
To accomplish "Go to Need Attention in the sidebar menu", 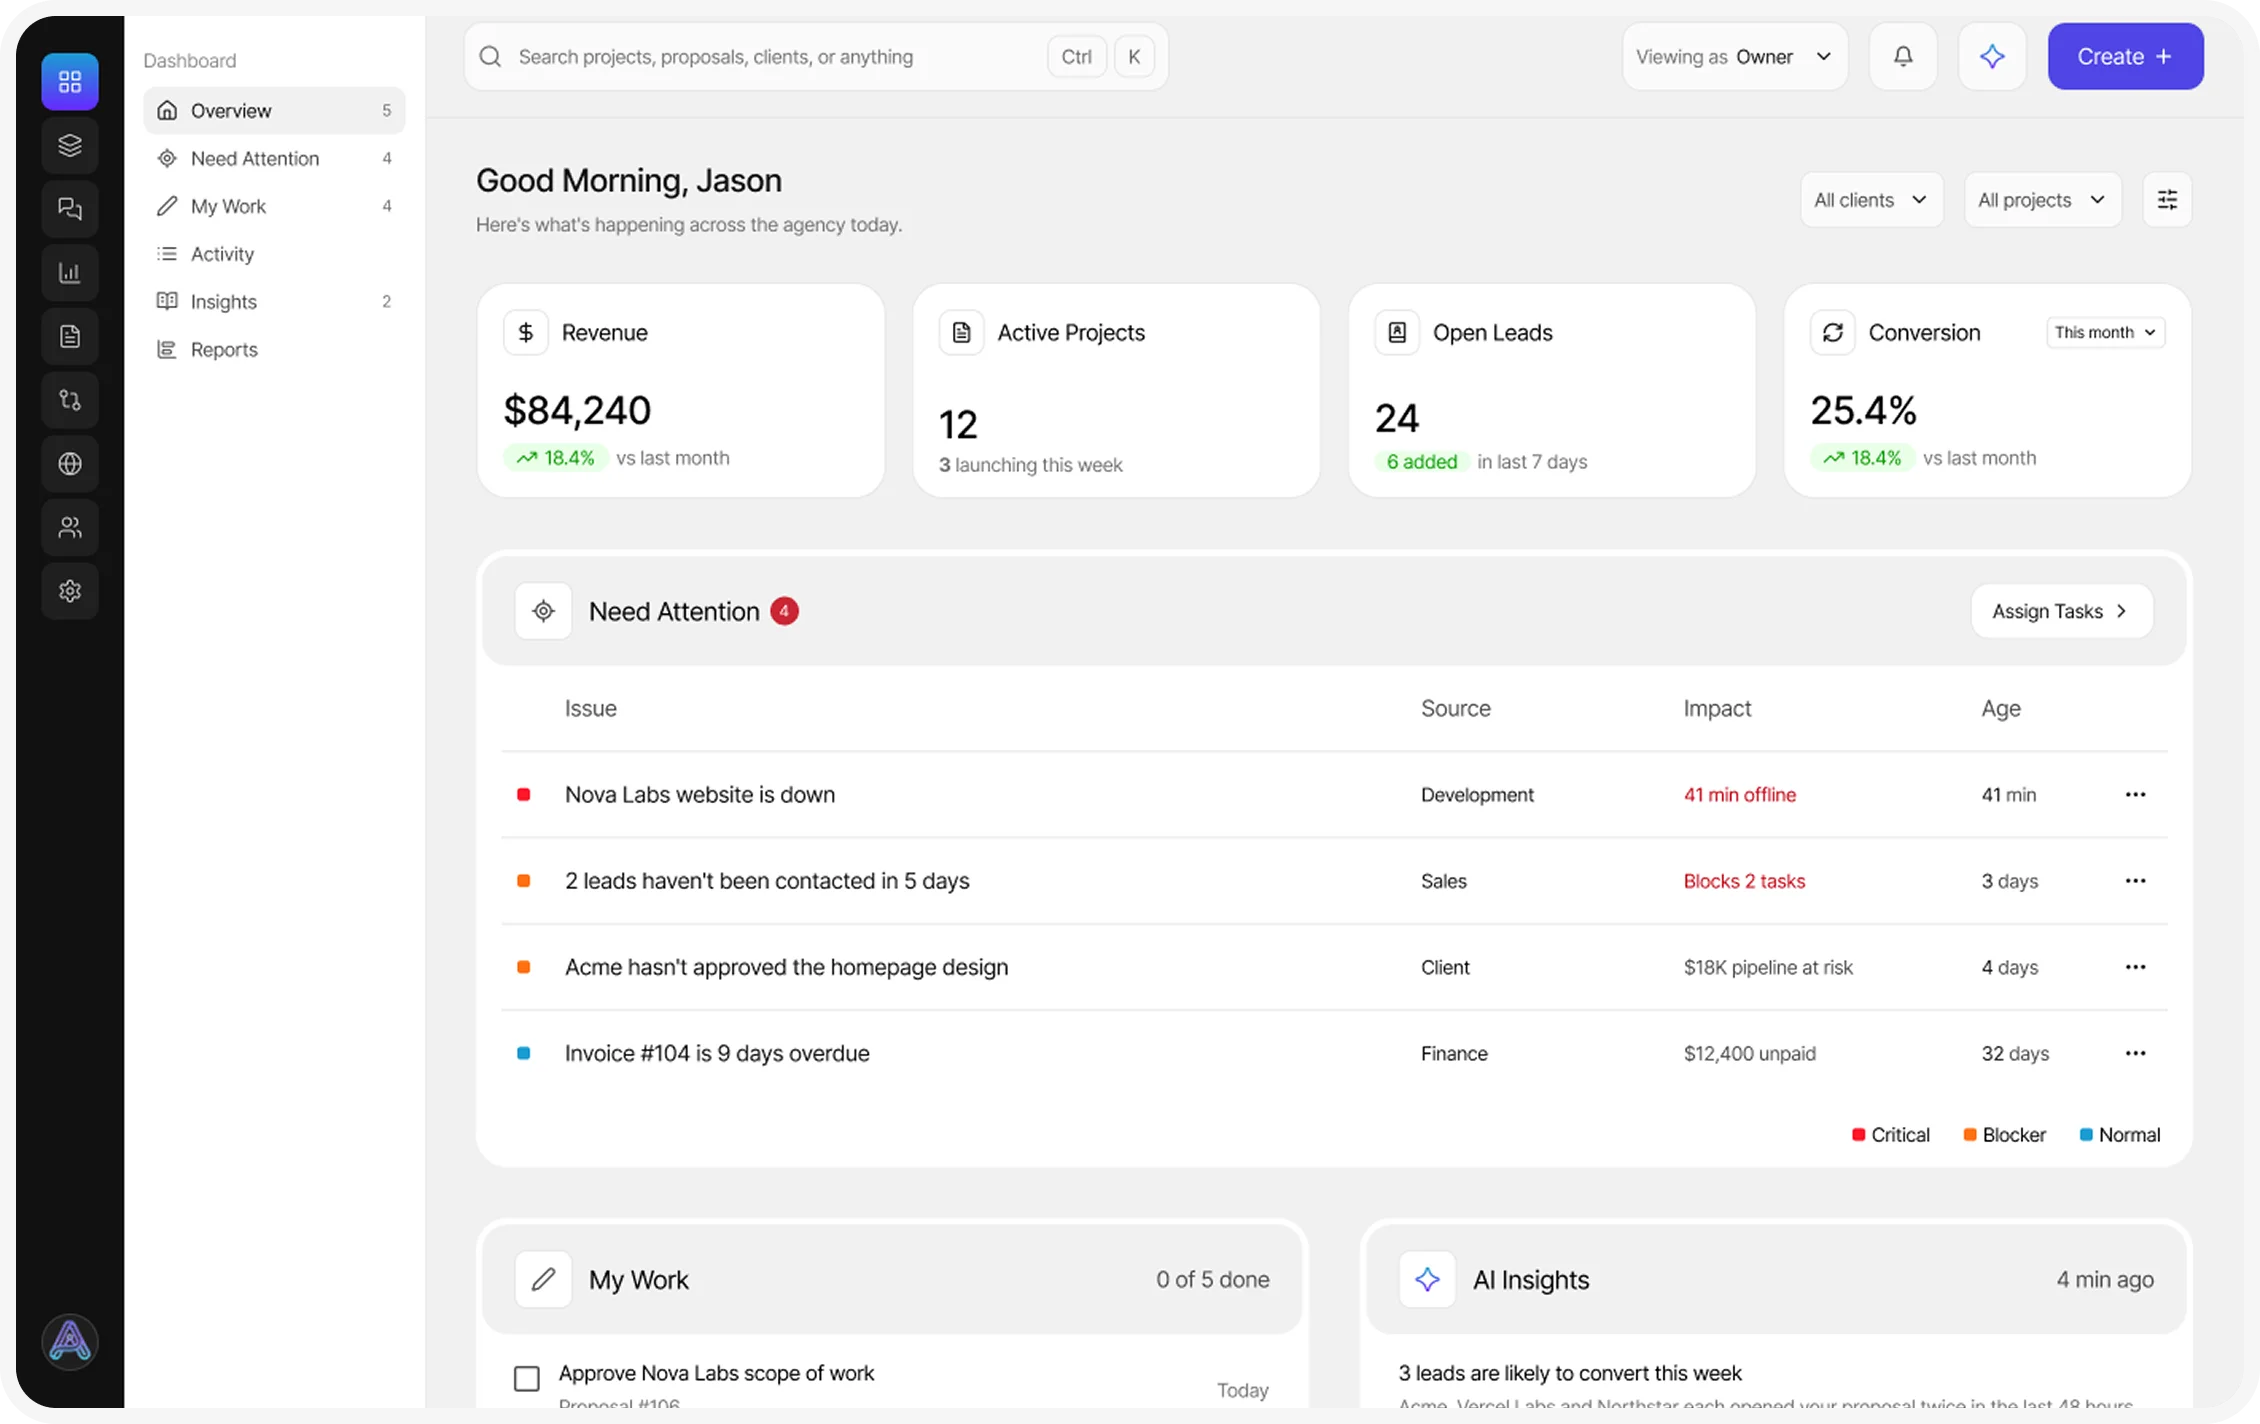I will (274, 158).
